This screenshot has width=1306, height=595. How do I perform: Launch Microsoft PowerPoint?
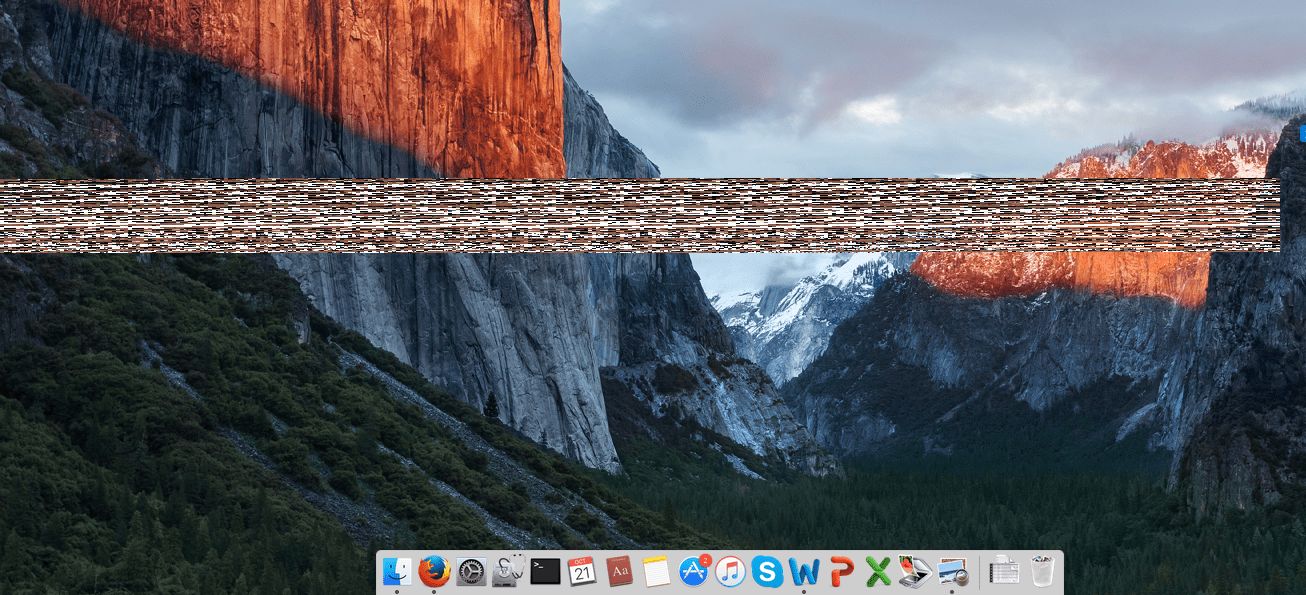click(x=841, y=571)
